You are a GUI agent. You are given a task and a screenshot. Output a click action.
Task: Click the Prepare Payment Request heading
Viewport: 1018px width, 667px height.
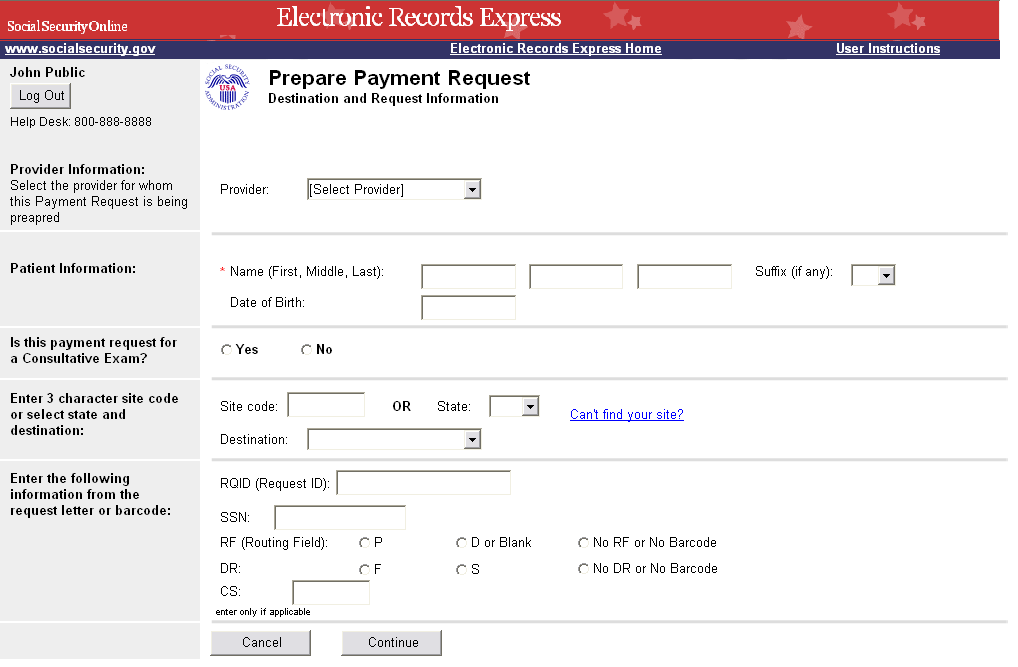point(399,78)
